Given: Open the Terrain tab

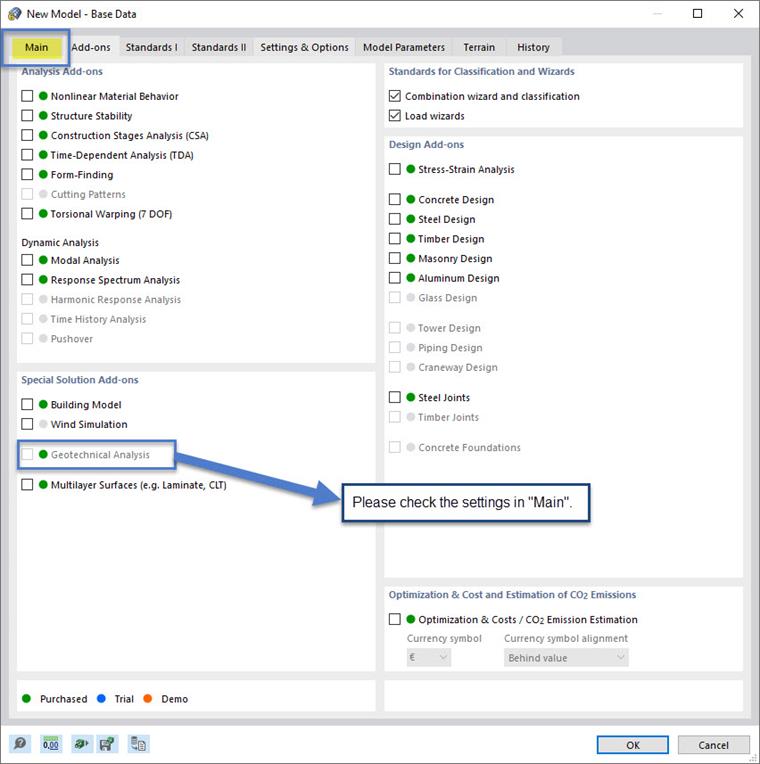Looking at the screenshot, I should [479, 47].
